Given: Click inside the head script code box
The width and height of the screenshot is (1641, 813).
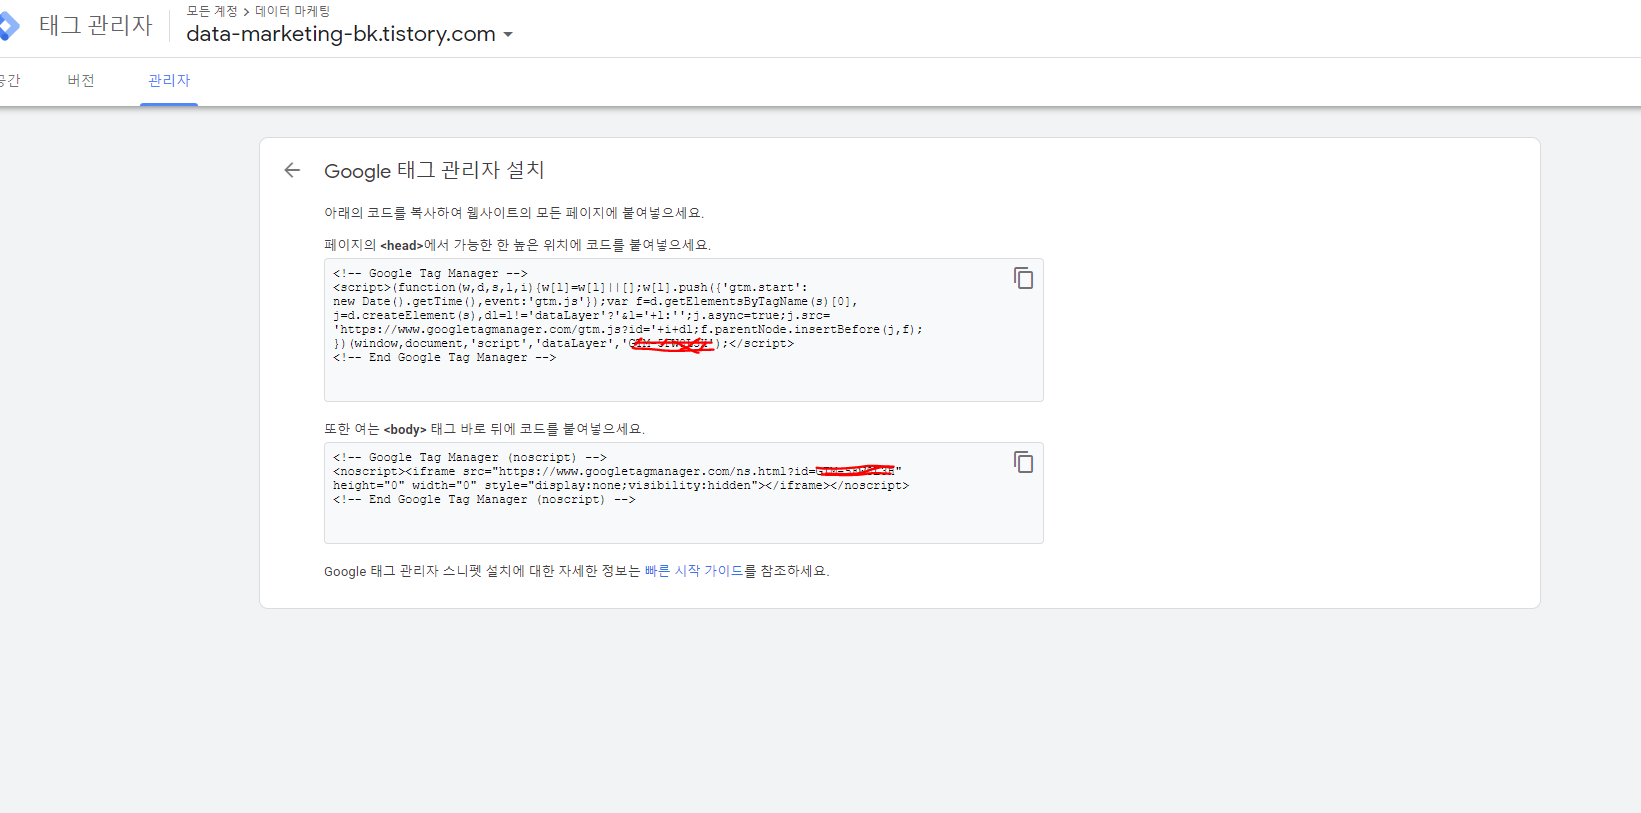Looking at the screenshot, I should point(683,330).
